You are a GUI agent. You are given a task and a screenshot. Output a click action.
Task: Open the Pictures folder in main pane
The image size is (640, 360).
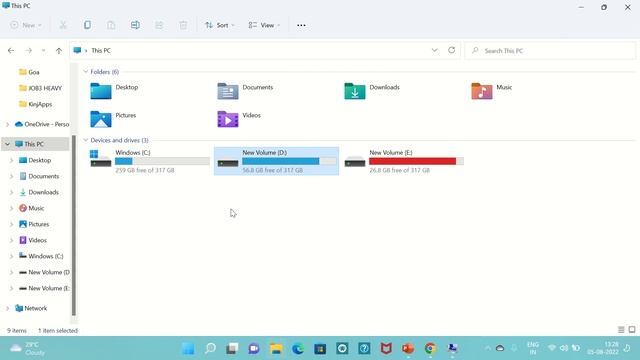[113, 119]
